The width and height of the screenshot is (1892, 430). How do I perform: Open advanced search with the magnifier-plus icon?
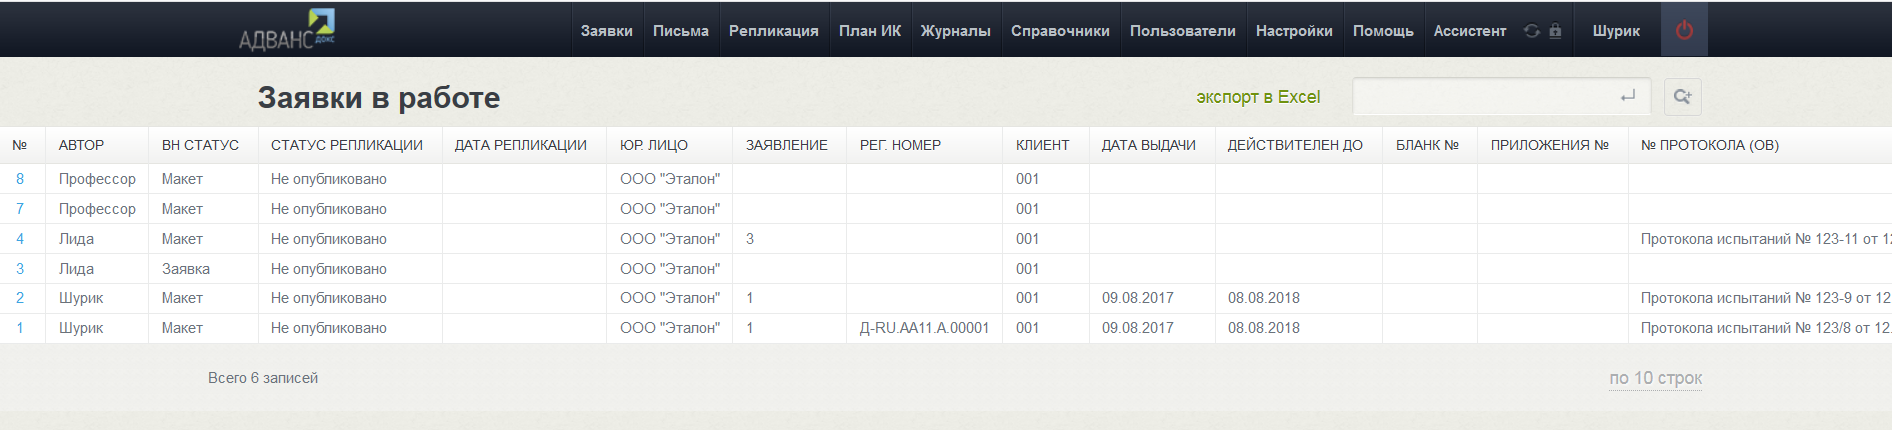1682,97
